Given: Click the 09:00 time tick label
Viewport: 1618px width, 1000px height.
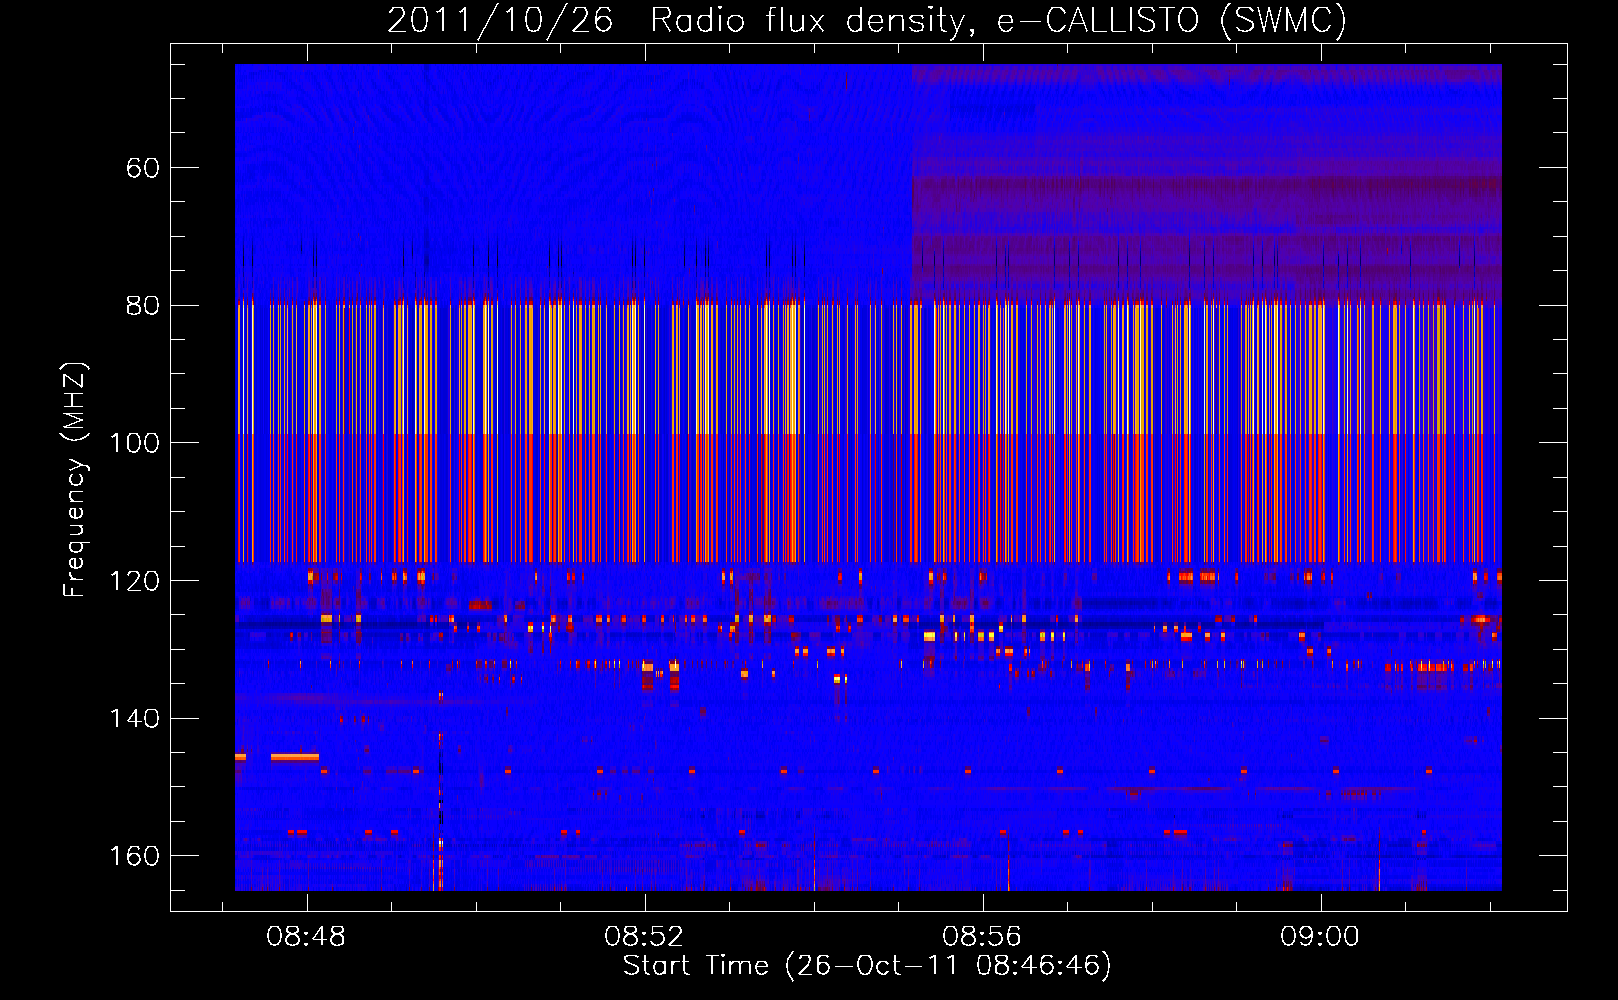Looking at the screenshot, I should [x=1320, y=937].
